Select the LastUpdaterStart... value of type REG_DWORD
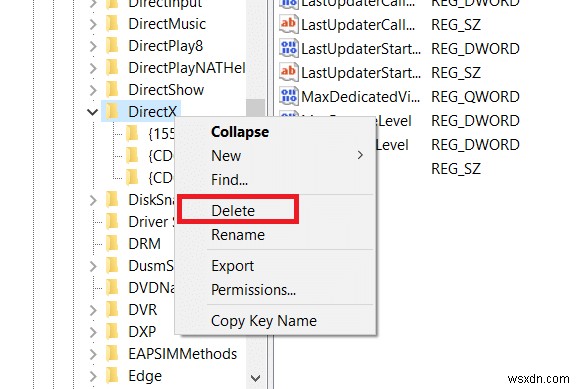This screenshot has height=389, width=581. pos(361,49)
